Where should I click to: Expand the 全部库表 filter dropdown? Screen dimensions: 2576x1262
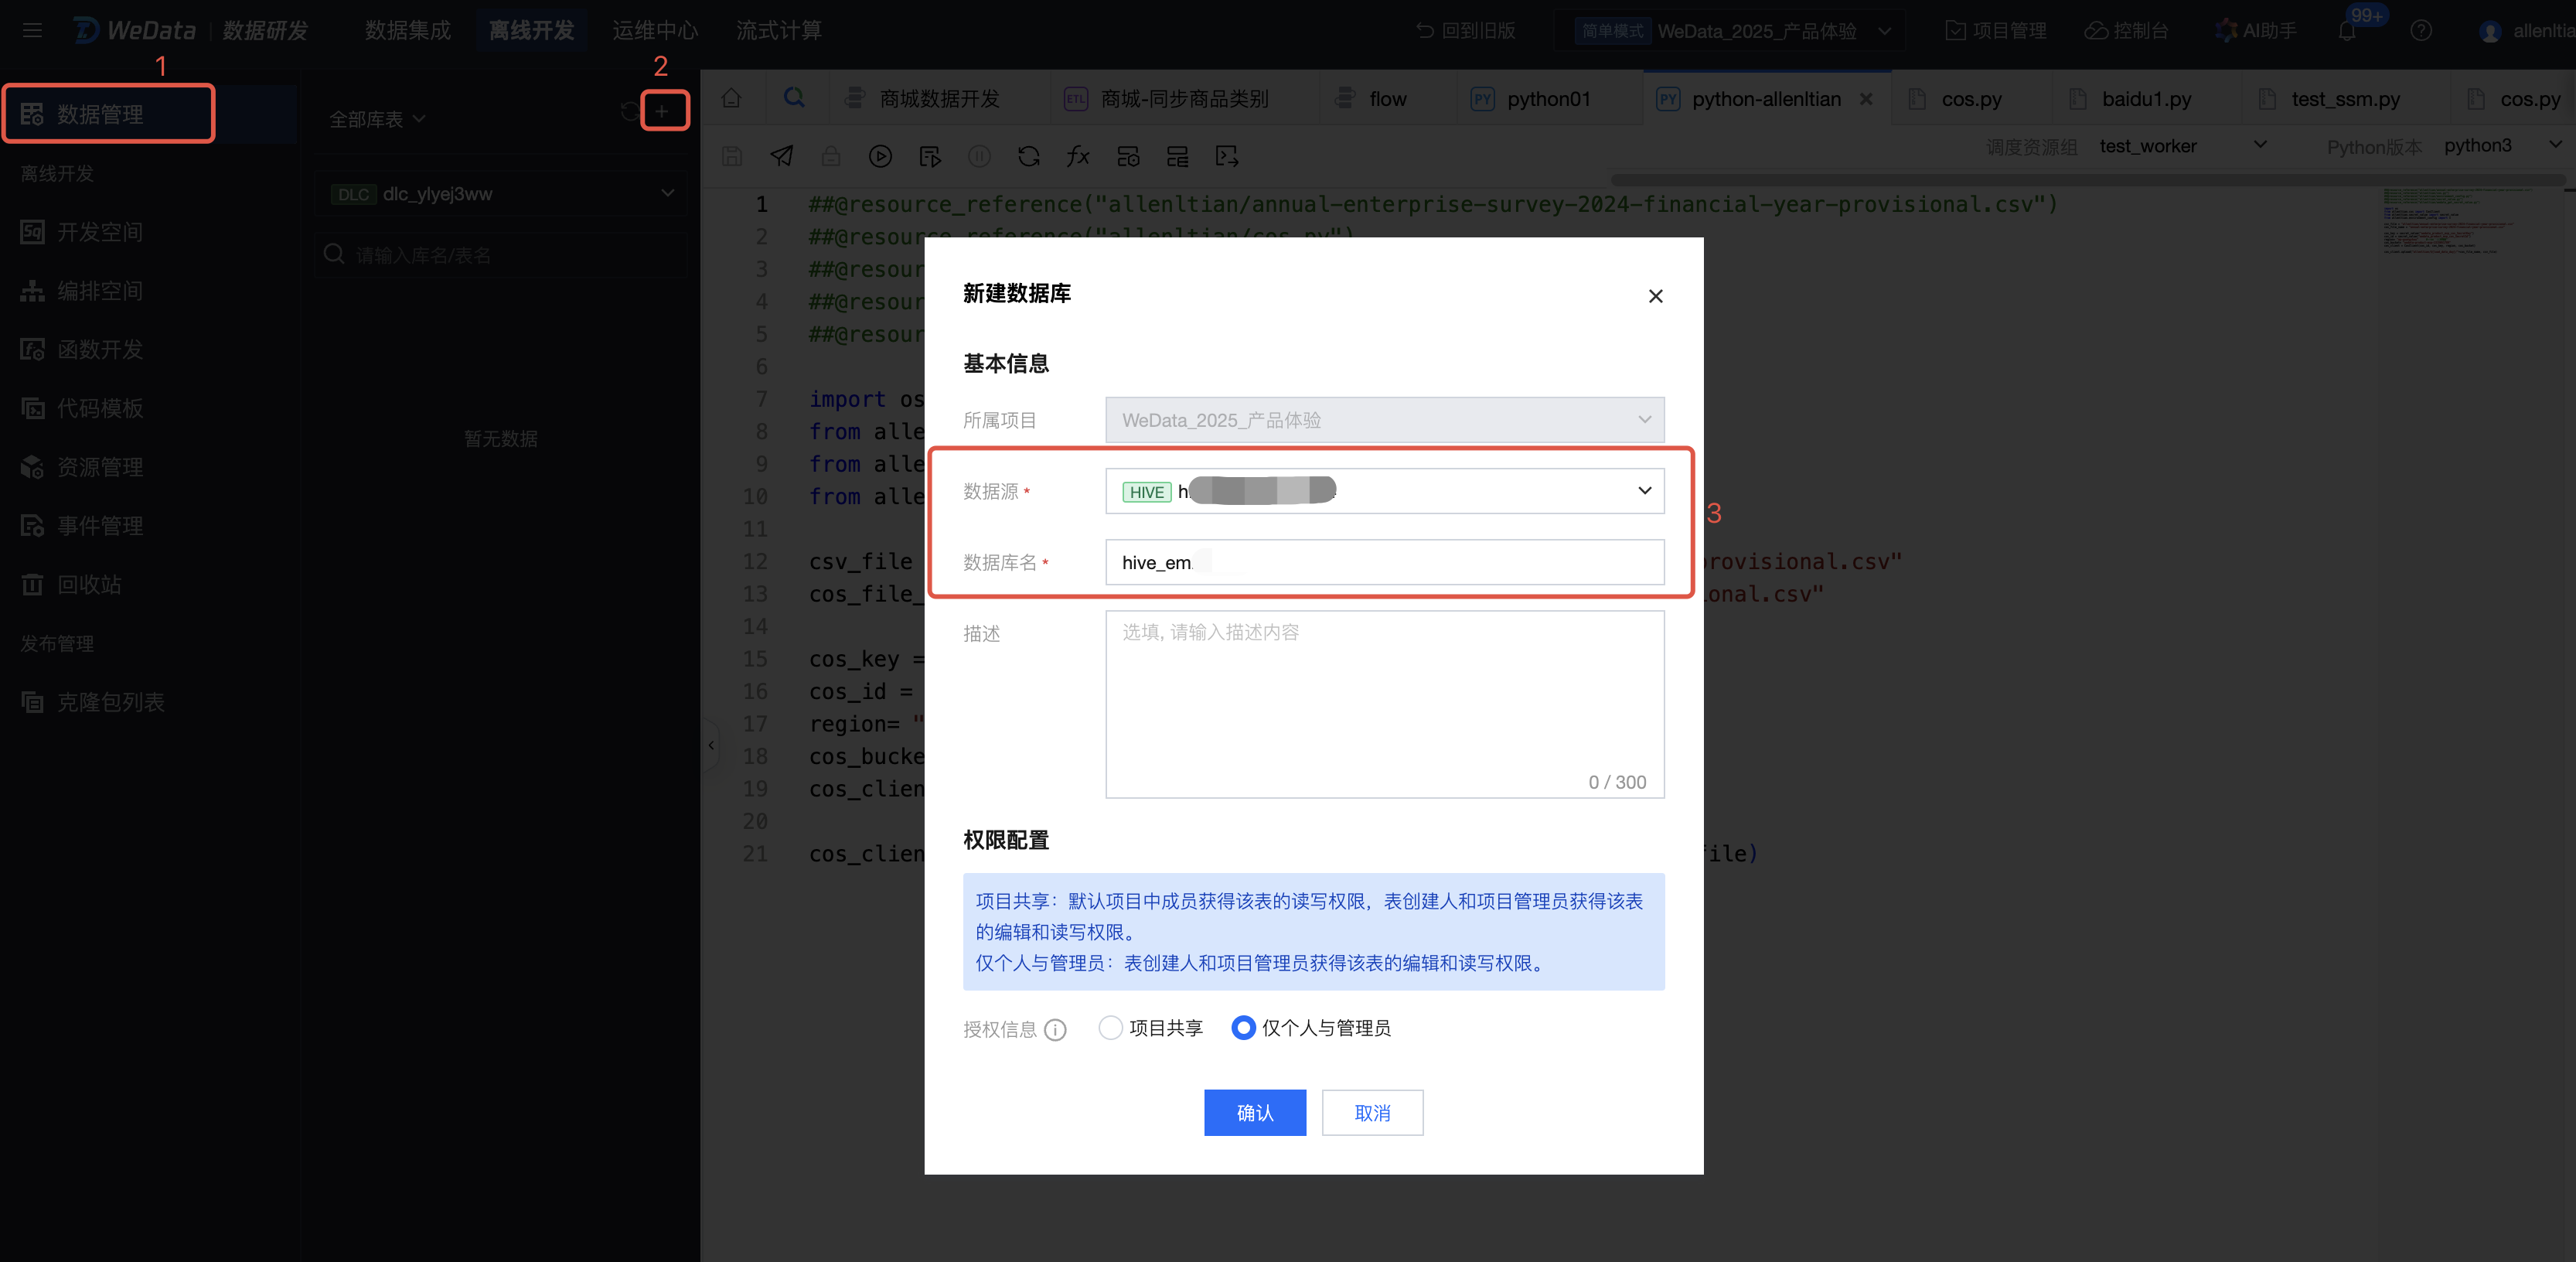(377, 119)
